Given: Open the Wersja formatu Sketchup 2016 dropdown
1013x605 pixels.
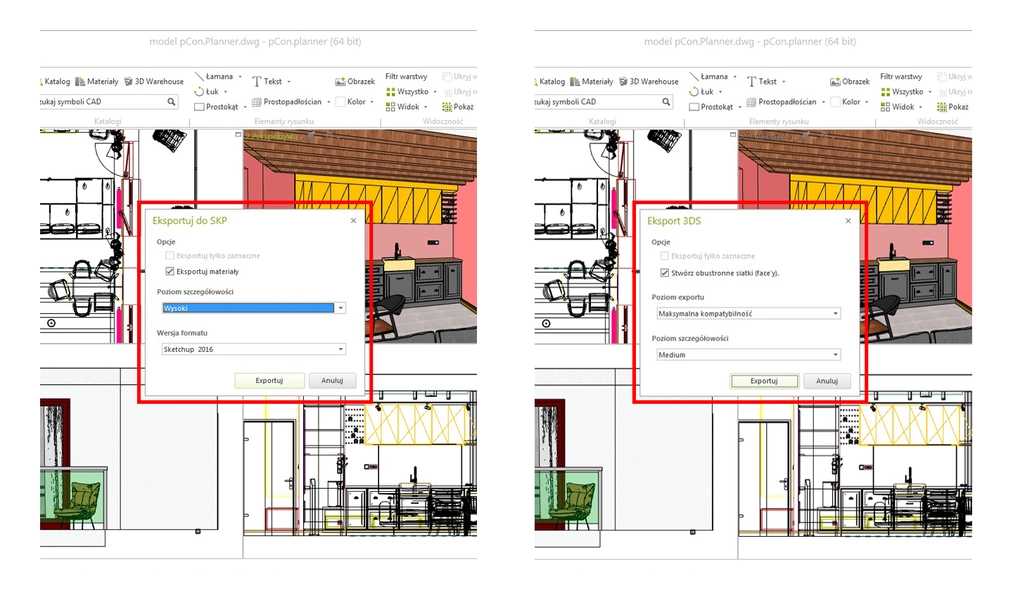Looking at the screenshot, I should [340, 349].
